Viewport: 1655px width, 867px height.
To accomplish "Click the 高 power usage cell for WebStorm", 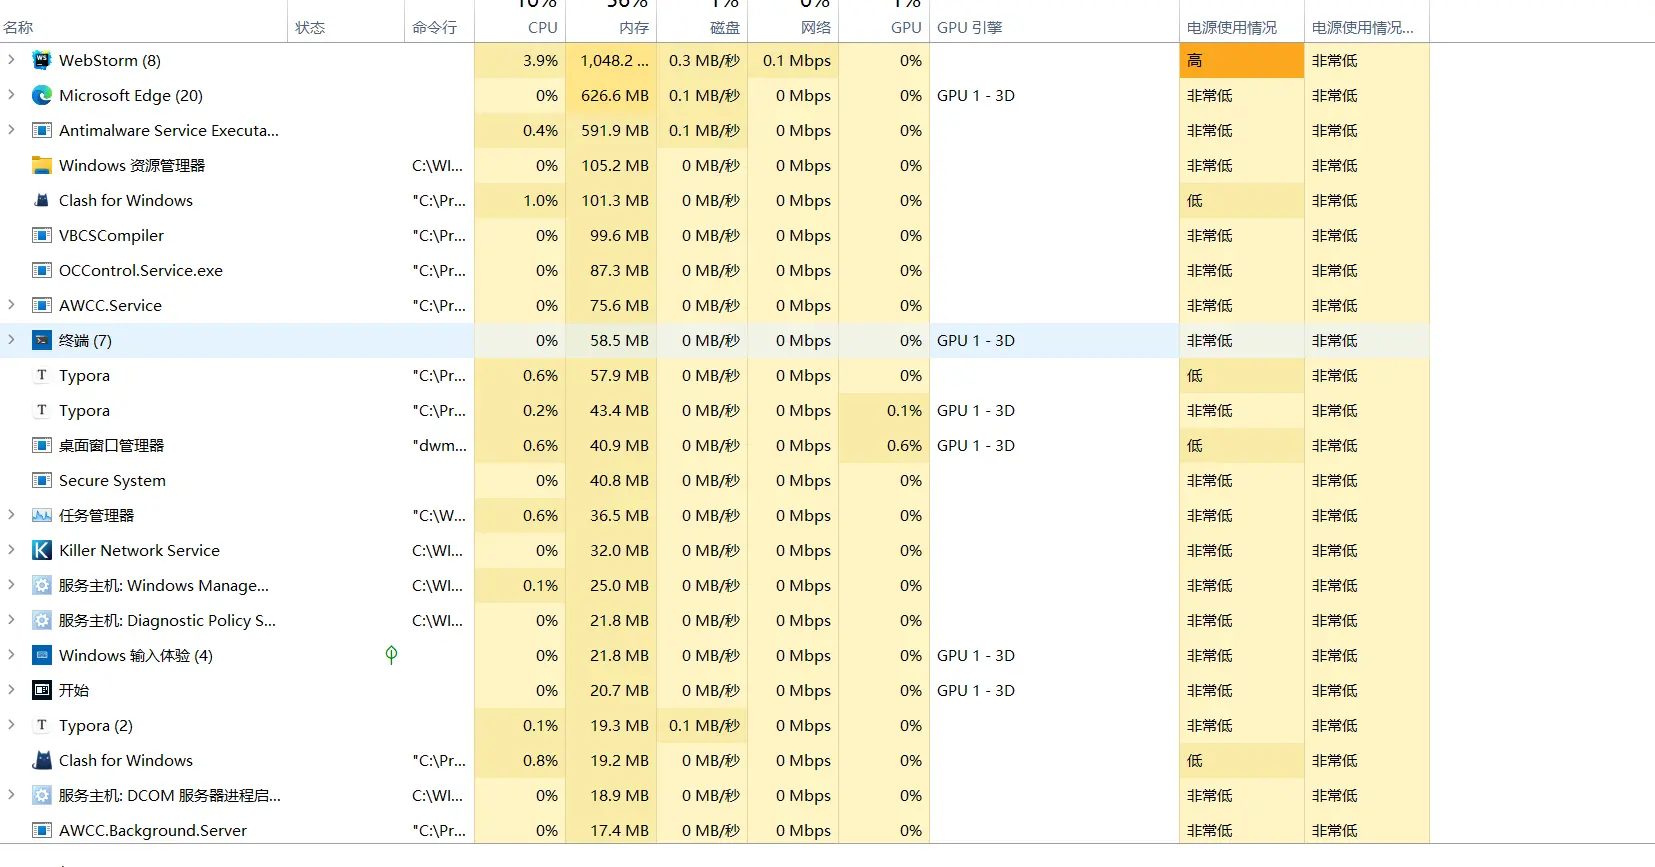I will pos(1241,60).
